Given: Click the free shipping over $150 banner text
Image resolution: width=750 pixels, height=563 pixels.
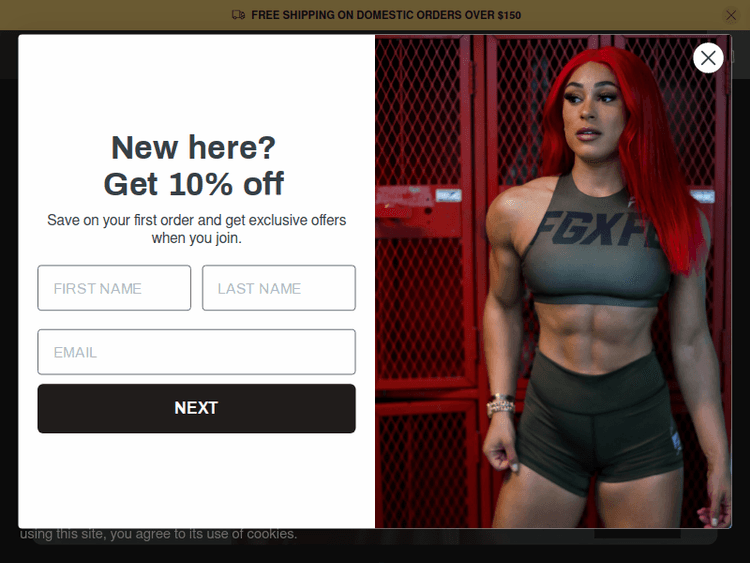Looking at the screenshot, I should [386, 15].
